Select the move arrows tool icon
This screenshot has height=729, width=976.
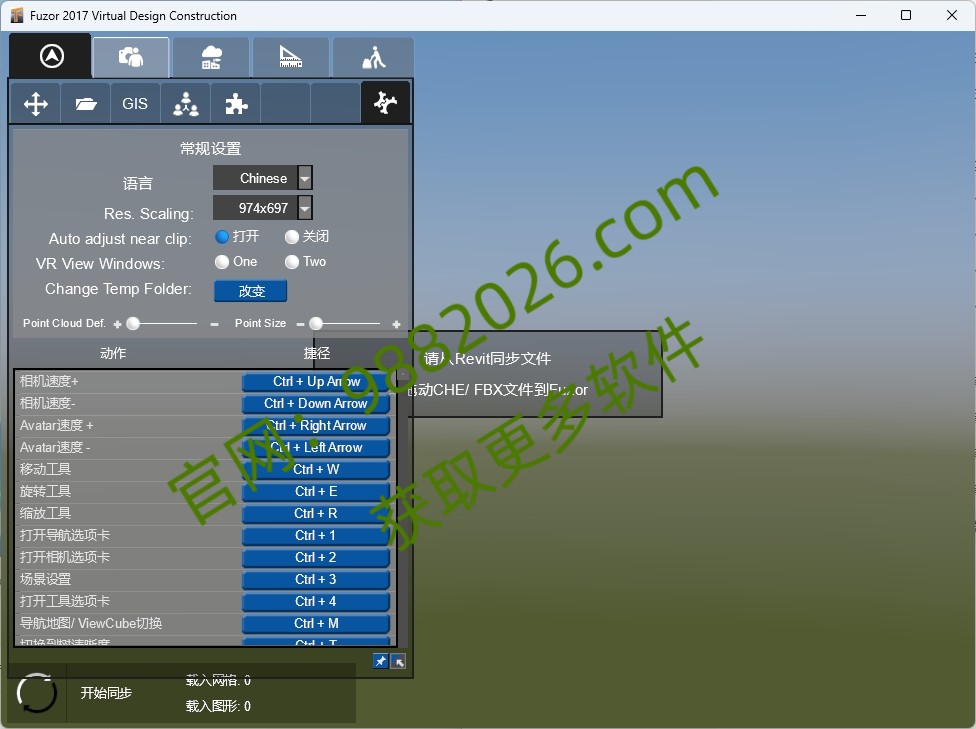pos(35,103)
